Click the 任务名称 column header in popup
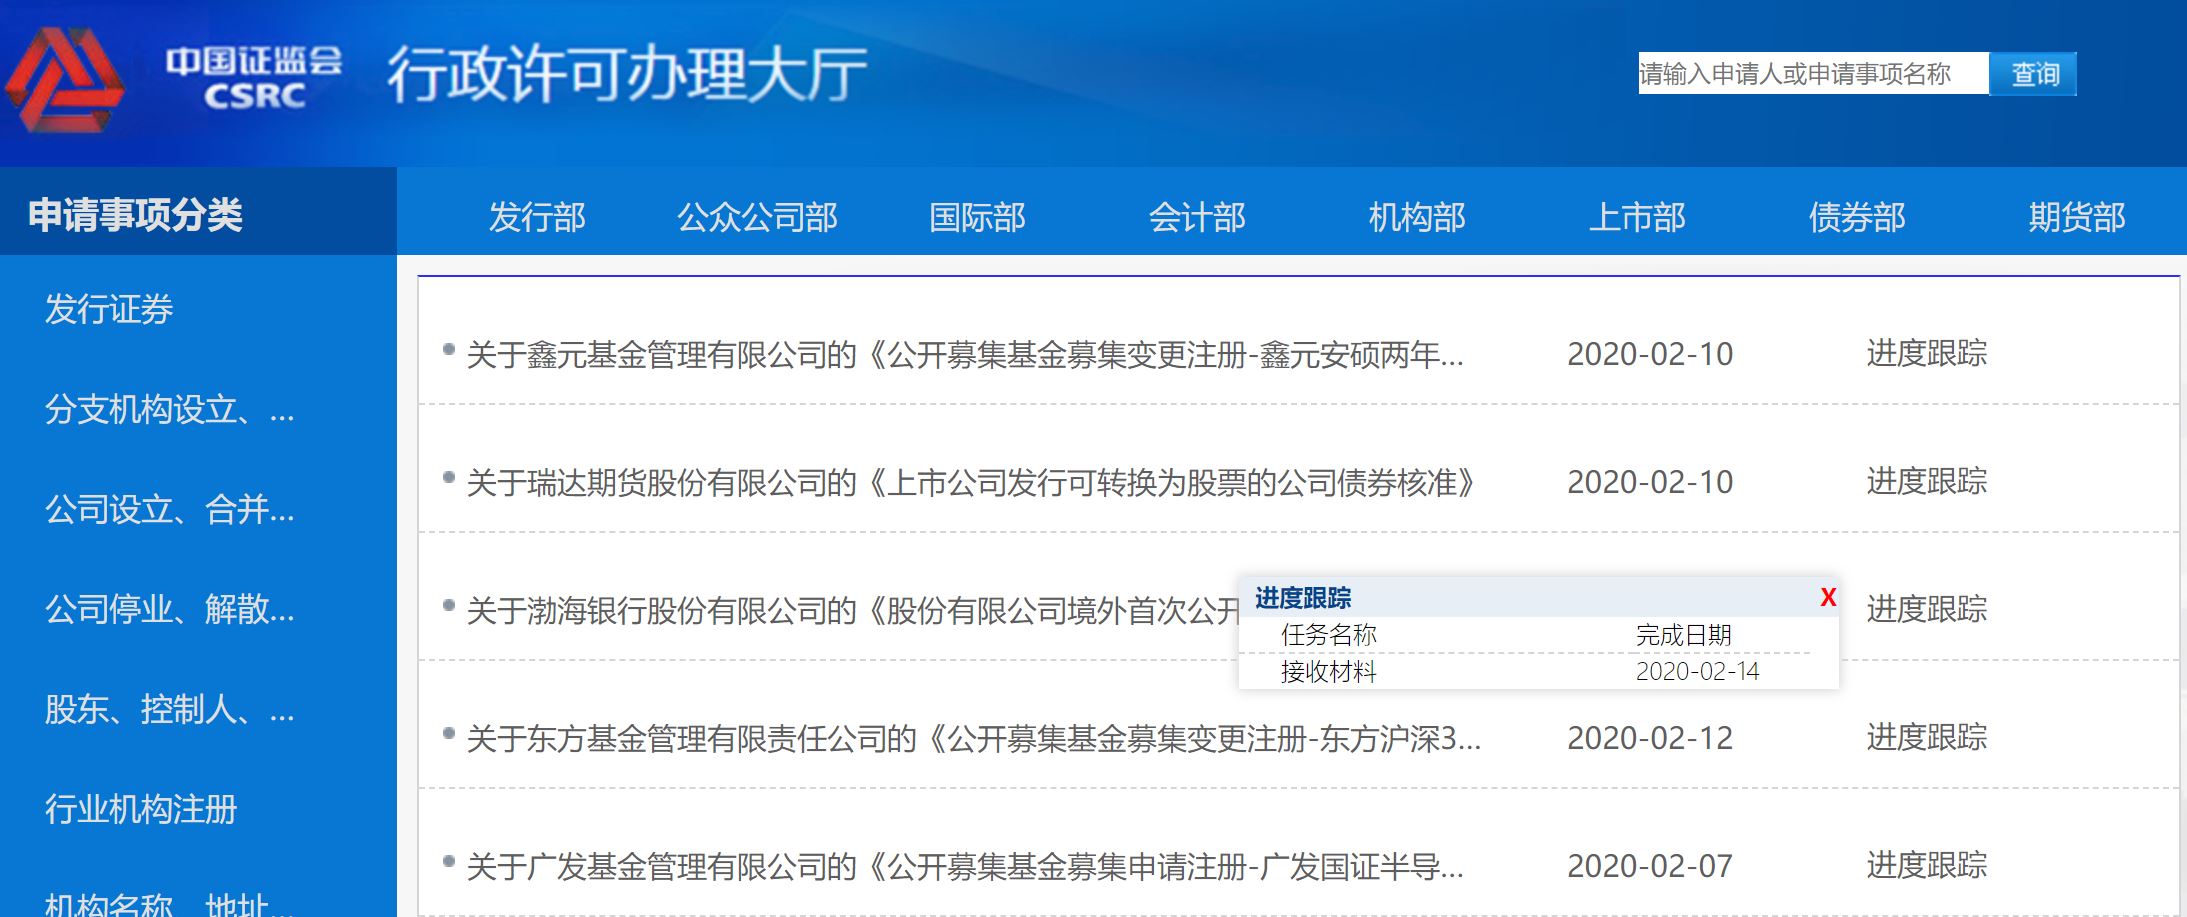The image size is (2187, 917). click(x=1328, y=635)
